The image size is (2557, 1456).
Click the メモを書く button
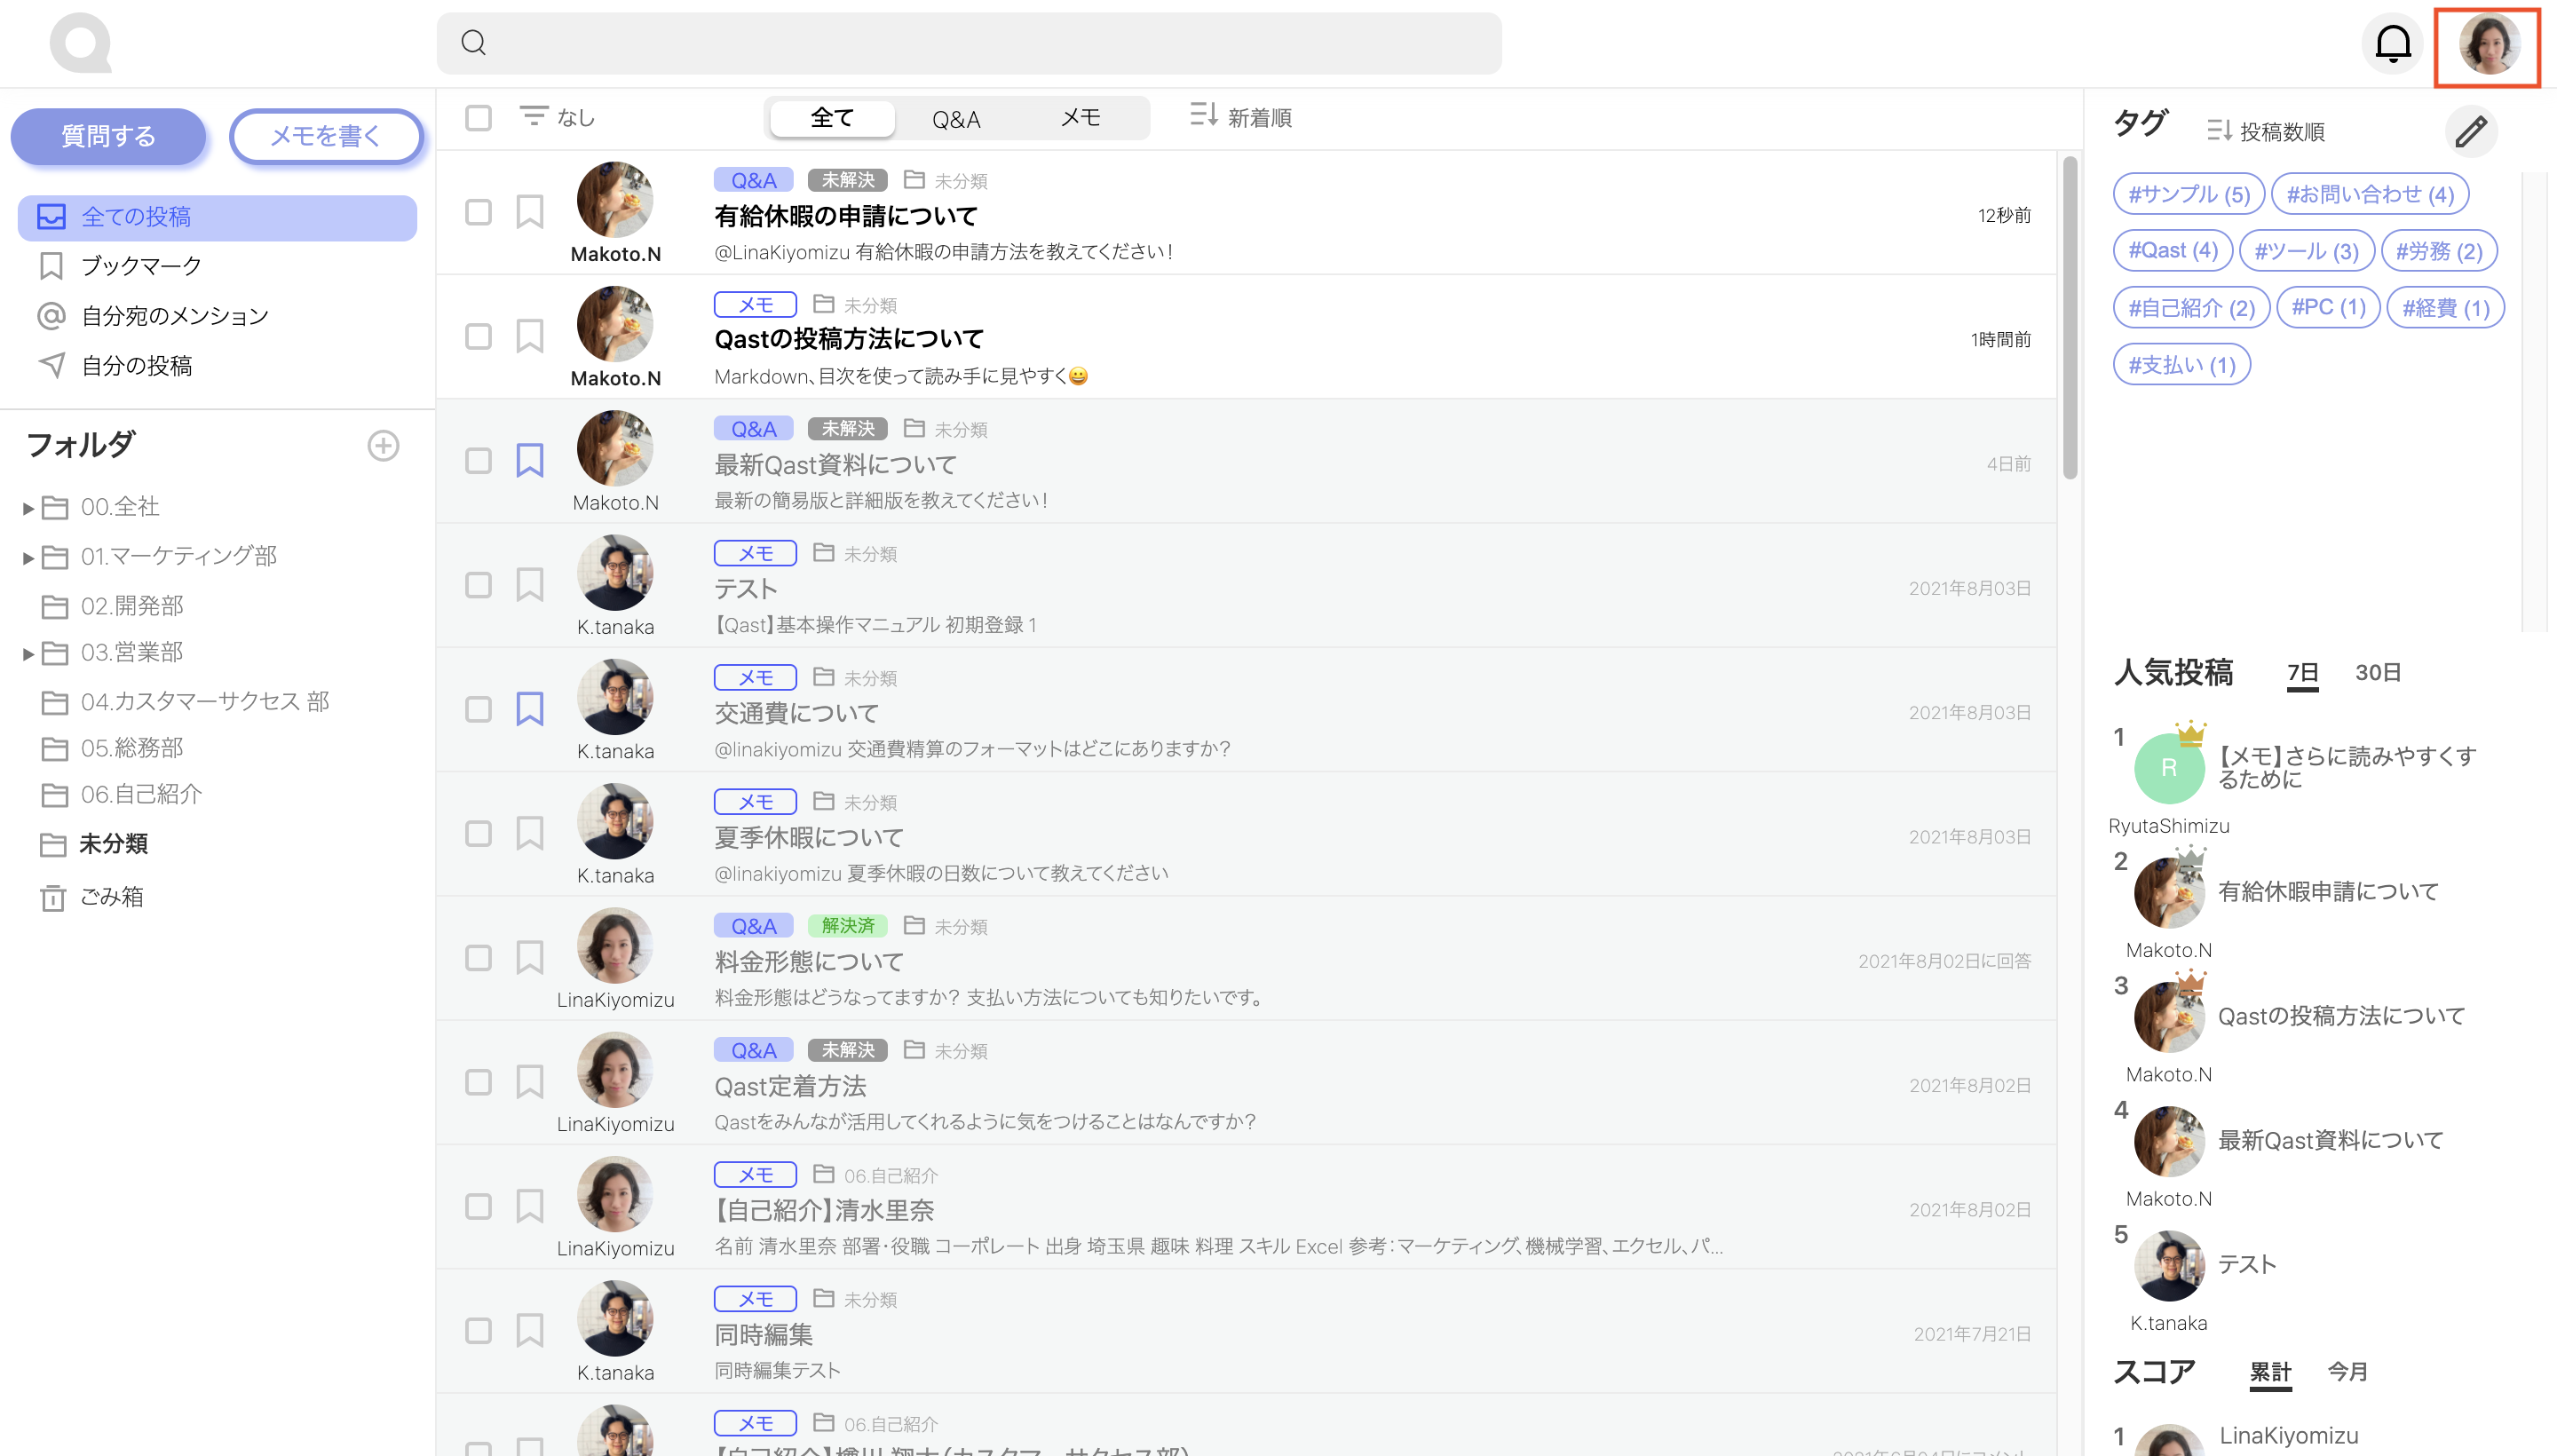point(326,136)
